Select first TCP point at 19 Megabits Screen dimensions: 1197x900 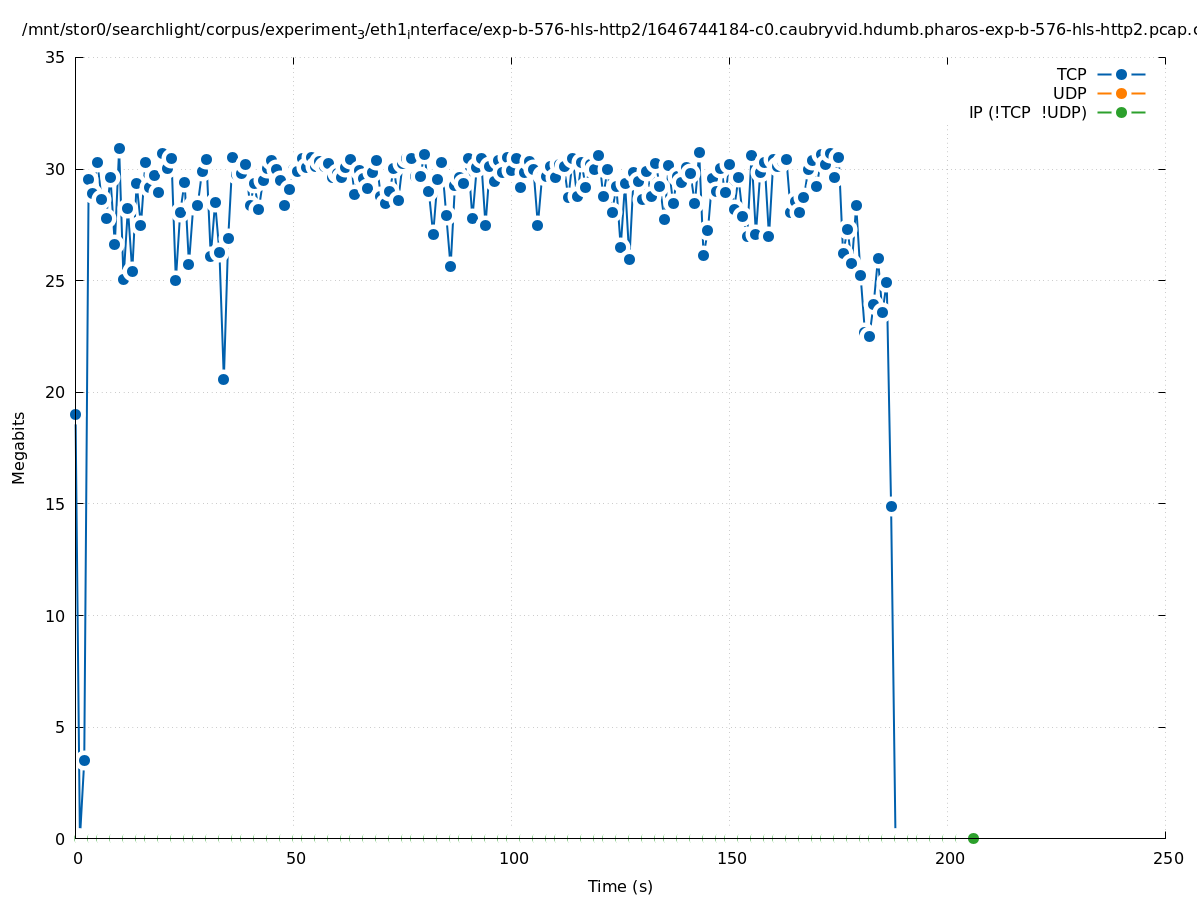pyautogui.click(x=75, y=414)
